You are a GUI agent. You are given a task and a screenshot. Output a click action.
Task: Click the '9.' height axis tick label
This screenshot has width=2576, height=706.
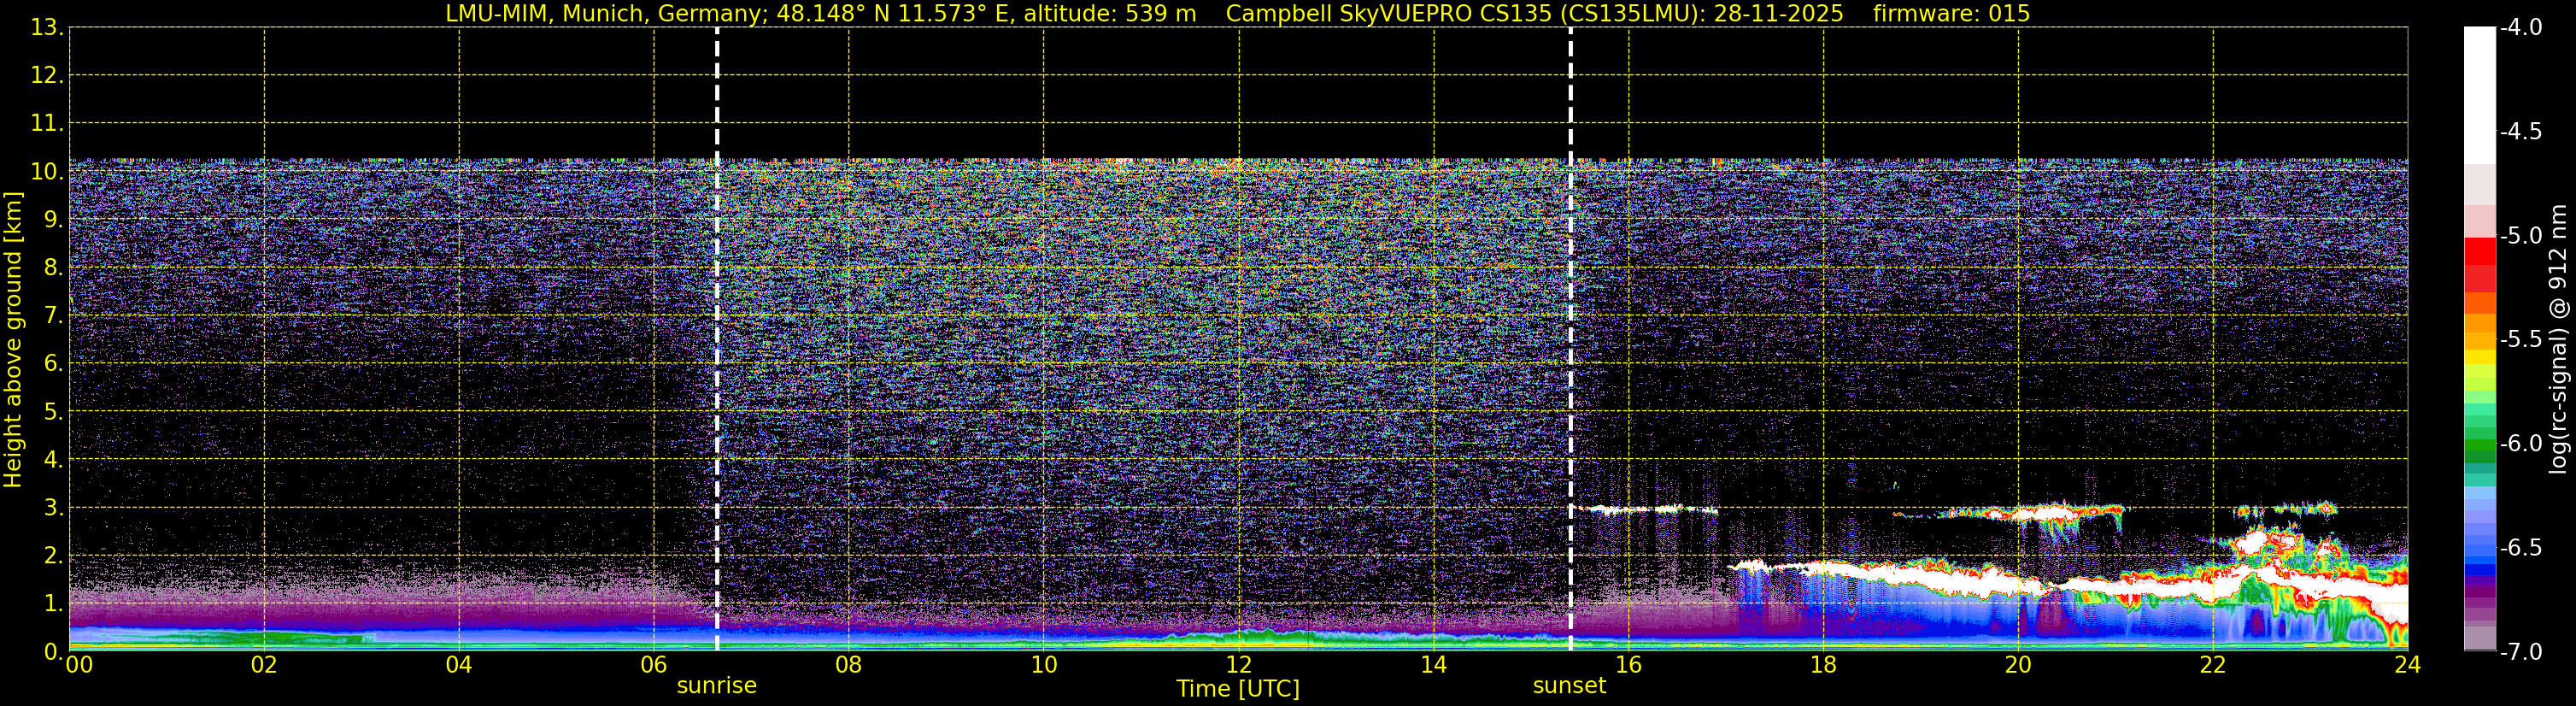point(53,220)
